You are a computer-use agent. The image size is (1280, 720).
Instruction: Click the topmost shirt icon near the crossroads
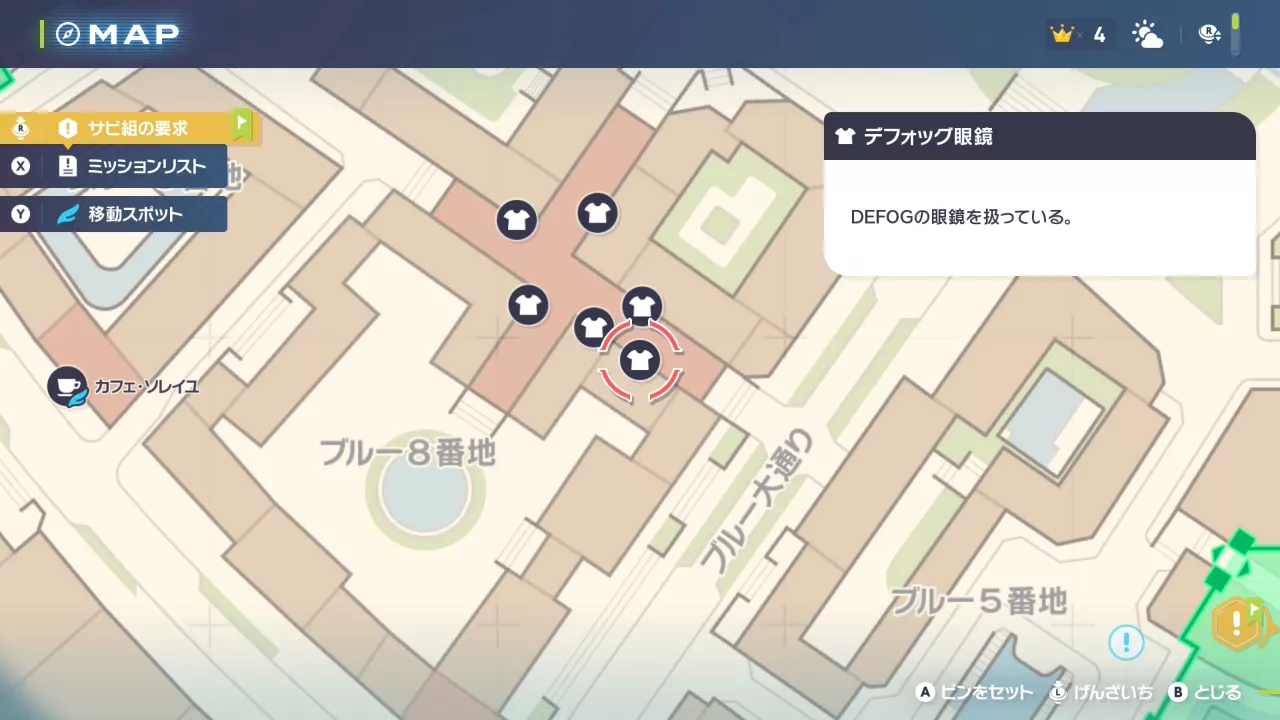(x=597, y=213)
